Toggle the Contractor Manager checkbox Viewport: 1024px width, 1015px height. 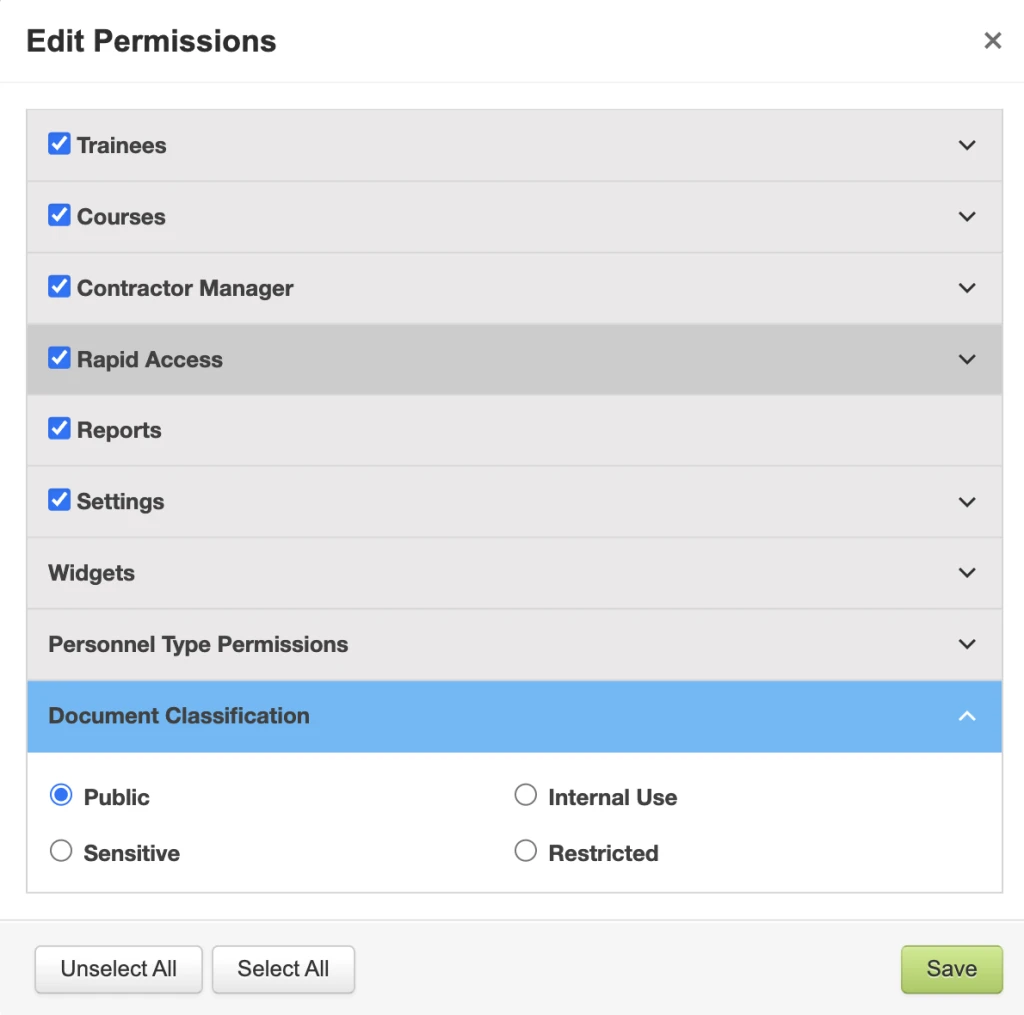click(x=59, y=286)
